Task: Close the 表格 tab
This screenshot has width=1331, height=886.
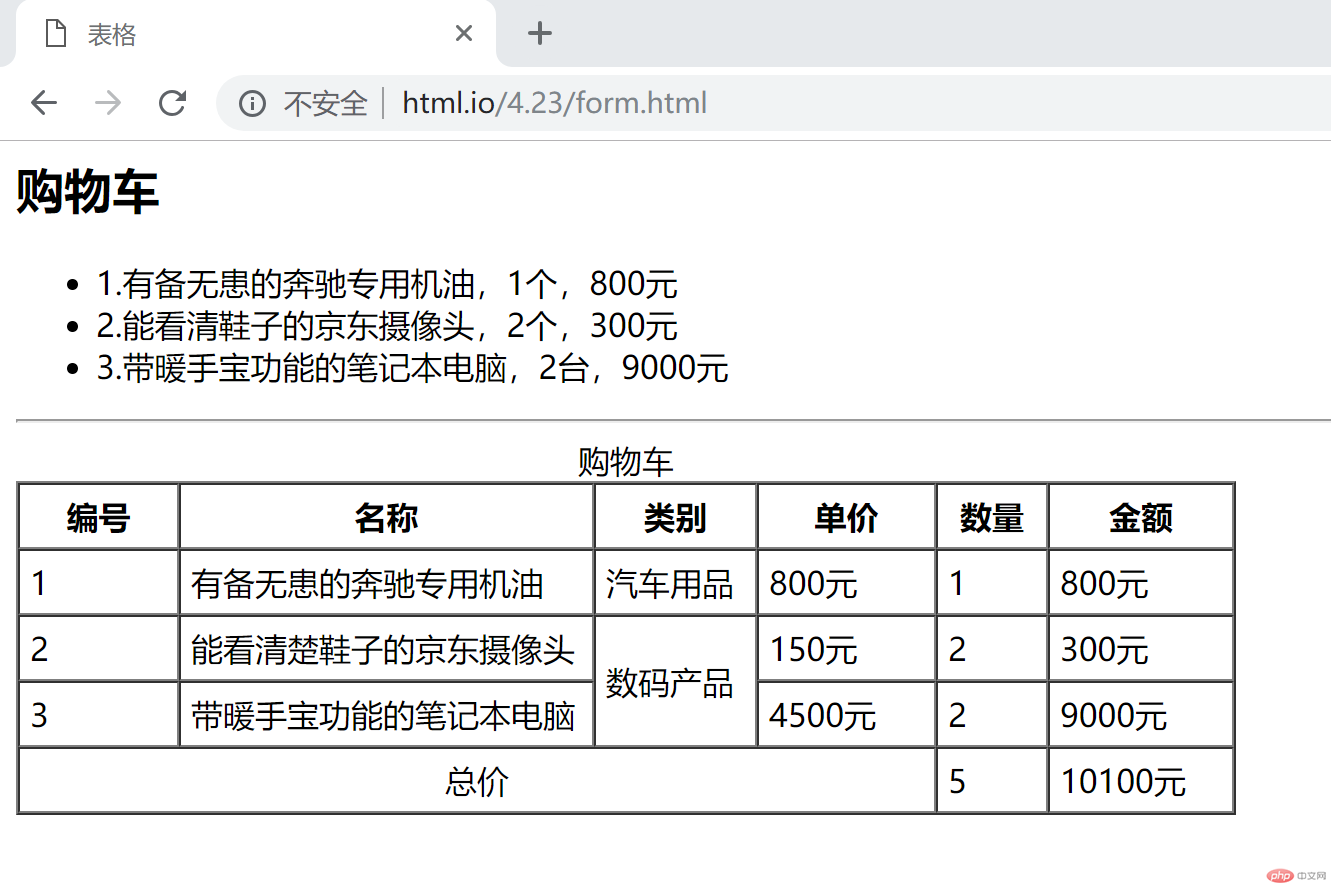Action: click(x=463, y=34)
